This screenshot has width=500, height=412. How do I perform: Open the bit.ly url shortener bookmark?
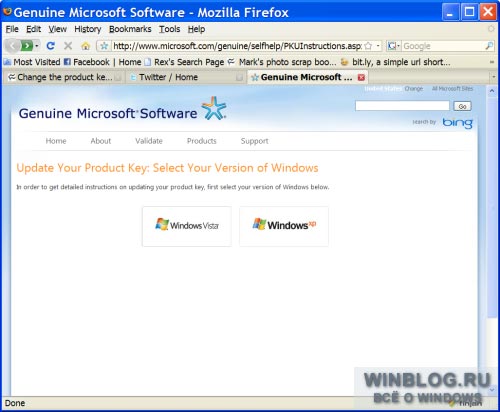click(x=395, y=62)
